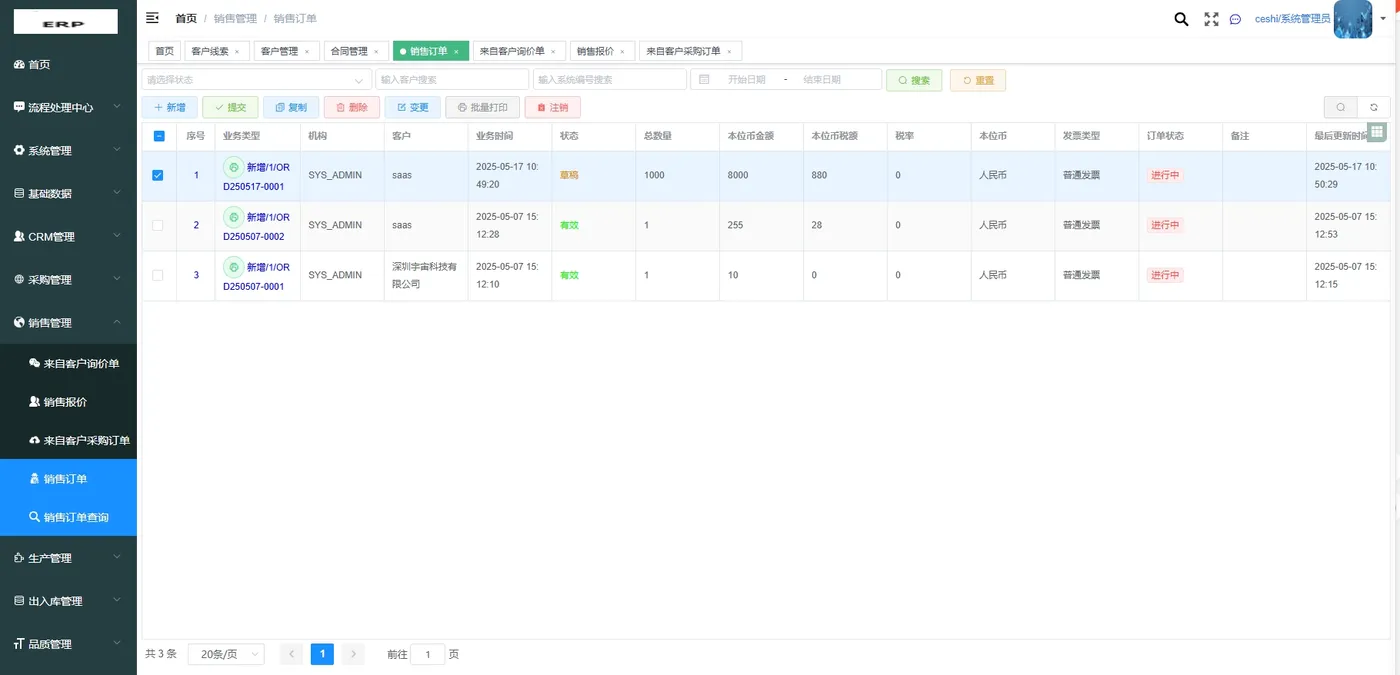Image resolution: width=1400 pixels, height=675 pixels.
Task: Collapse the sidebar with the hamburger icon
Action: [x=152, y=18]
